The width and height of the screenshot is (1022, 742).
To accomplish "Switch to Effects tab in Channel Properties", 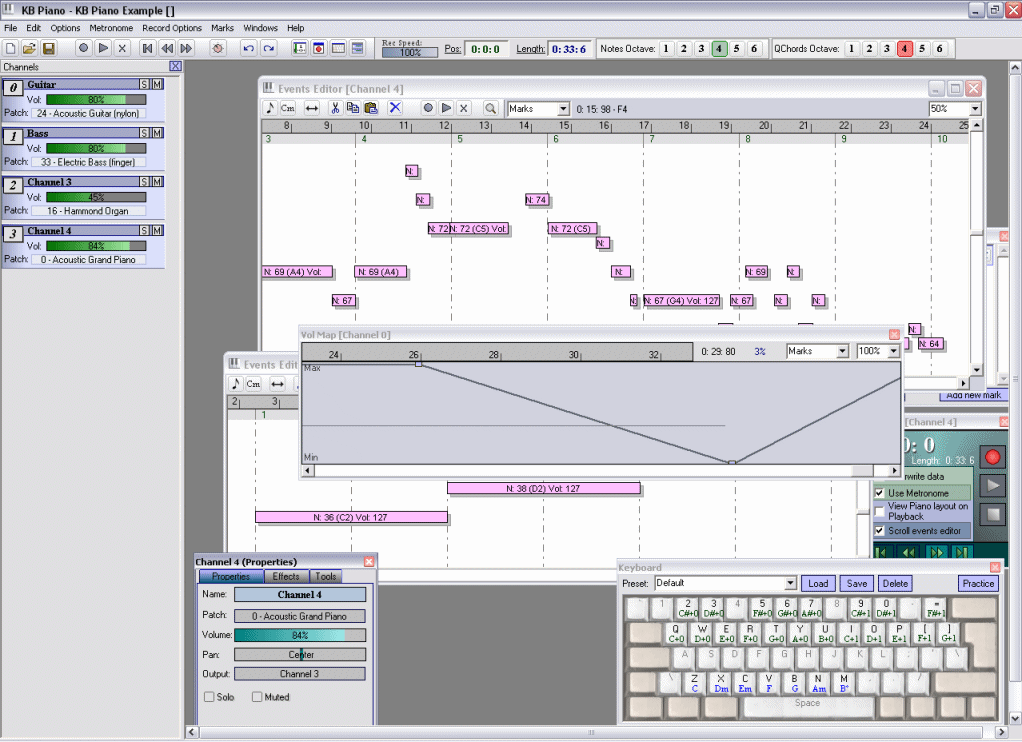I will (x=286, y=576).
